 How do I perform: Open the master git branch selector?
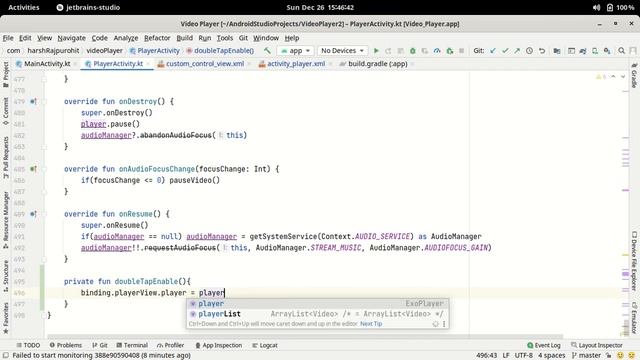pyautogui.click(x=587, y=356)
